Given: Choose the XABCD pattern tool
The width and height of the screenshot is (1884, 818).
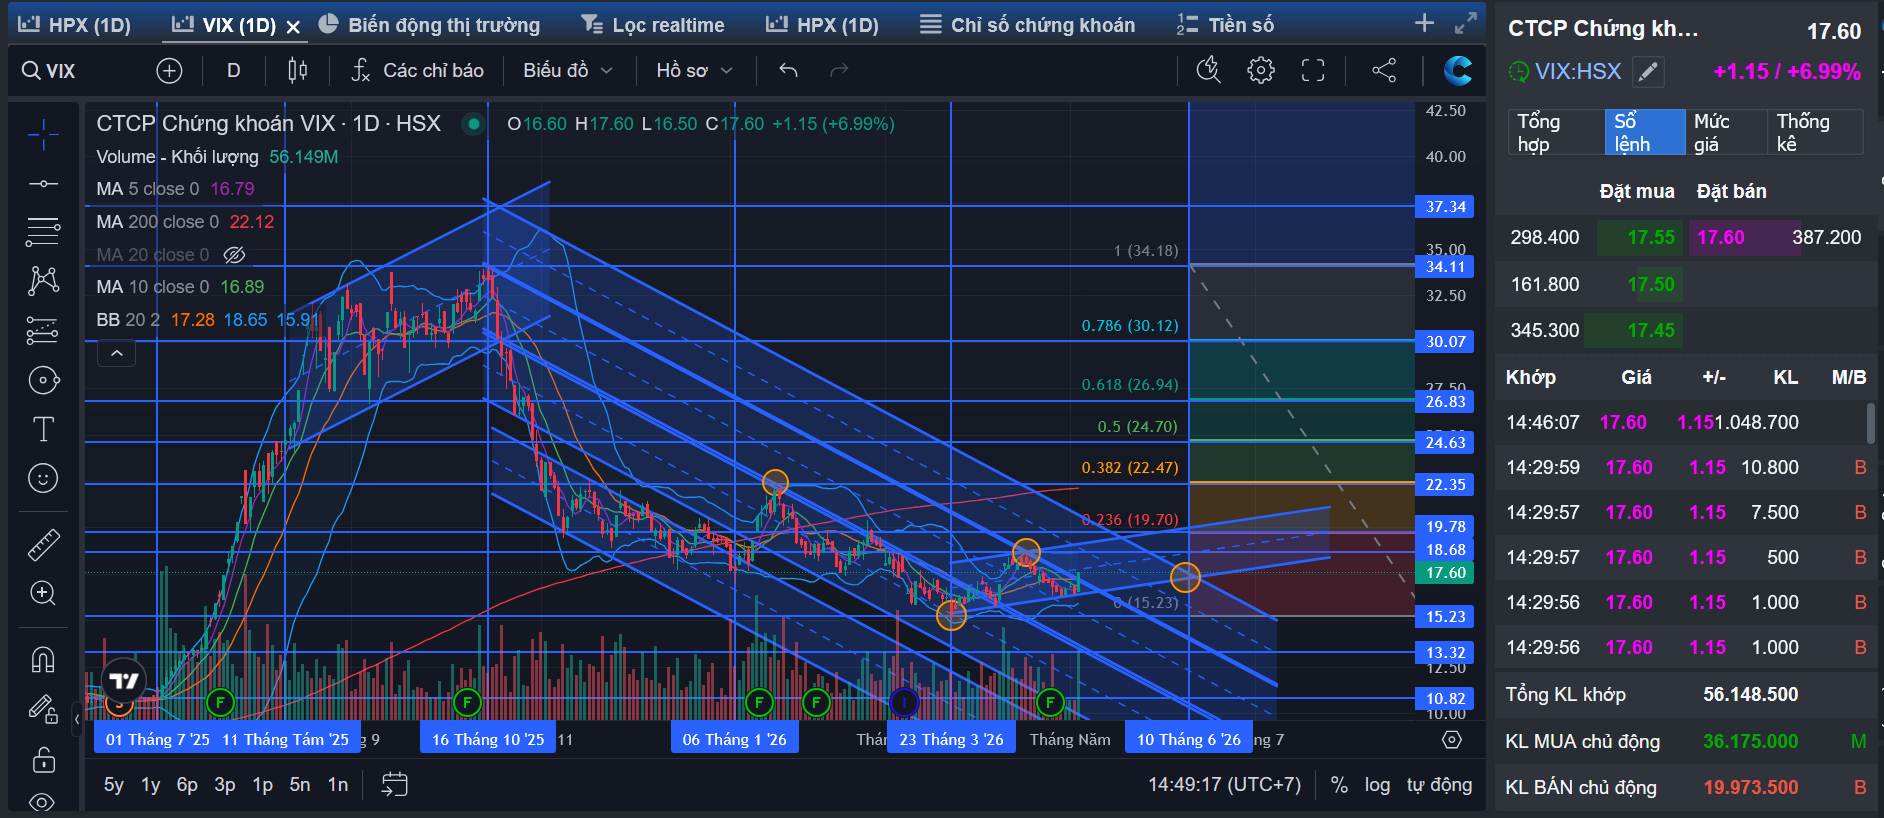Looking at the screenshot, I should (43, 281).
